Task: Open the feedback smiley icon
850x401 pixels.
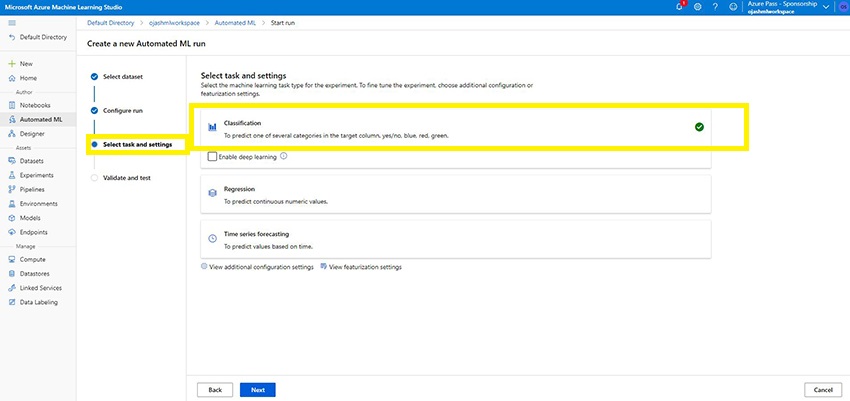Action: tap(733, 7)
